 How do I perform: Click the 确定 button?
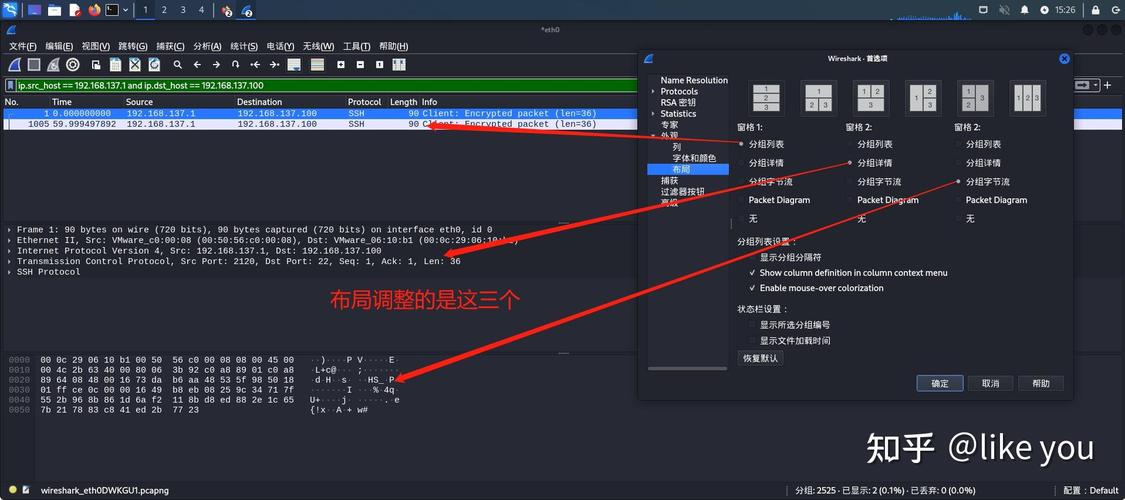pos(939,383)
